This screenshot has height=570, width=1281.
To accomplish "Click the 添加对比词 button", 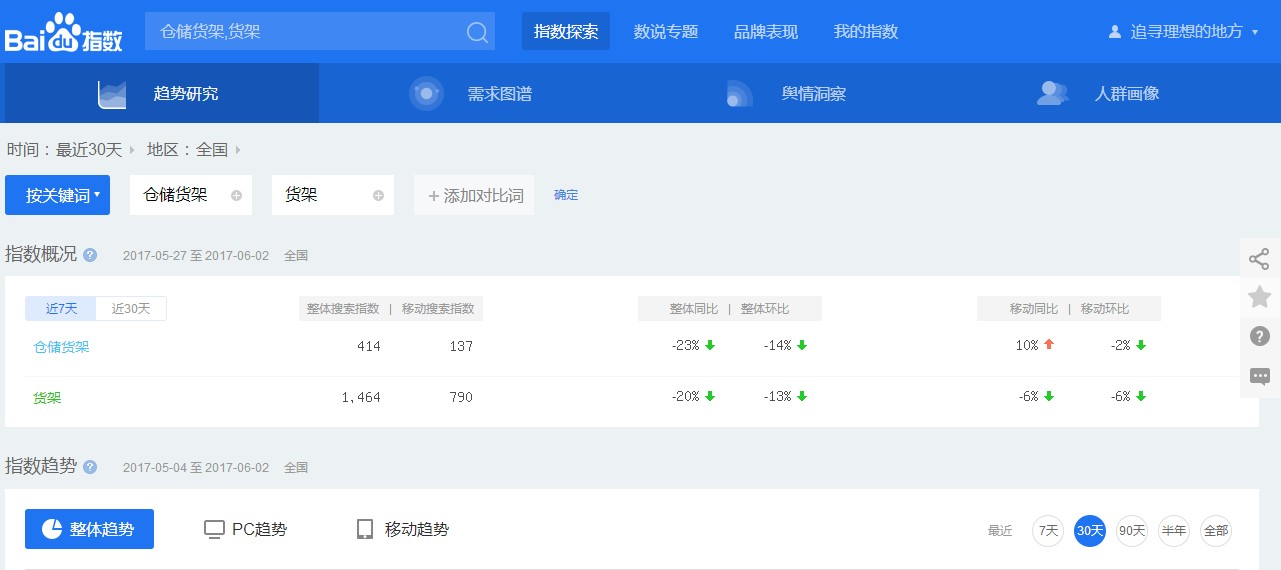I will click(x=475, y=195).
